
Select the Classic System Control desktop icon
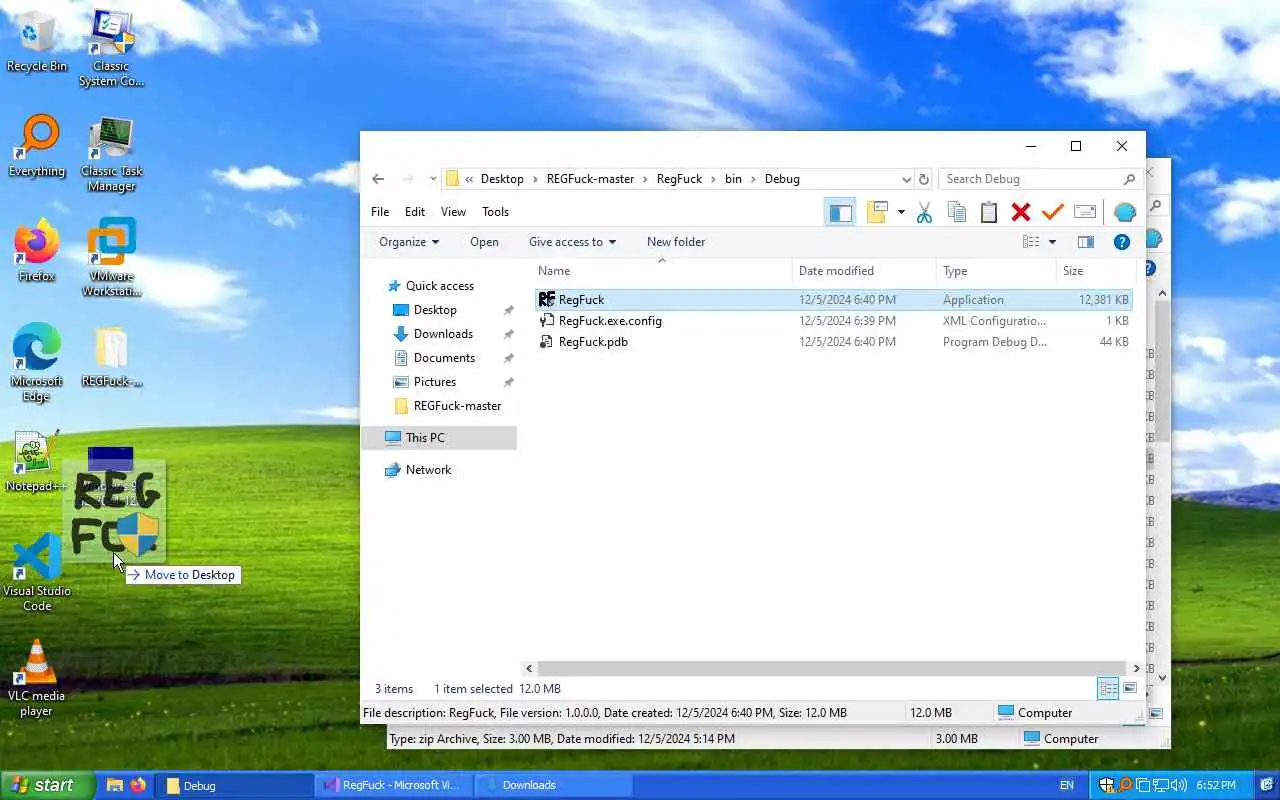tap(112, 48)
